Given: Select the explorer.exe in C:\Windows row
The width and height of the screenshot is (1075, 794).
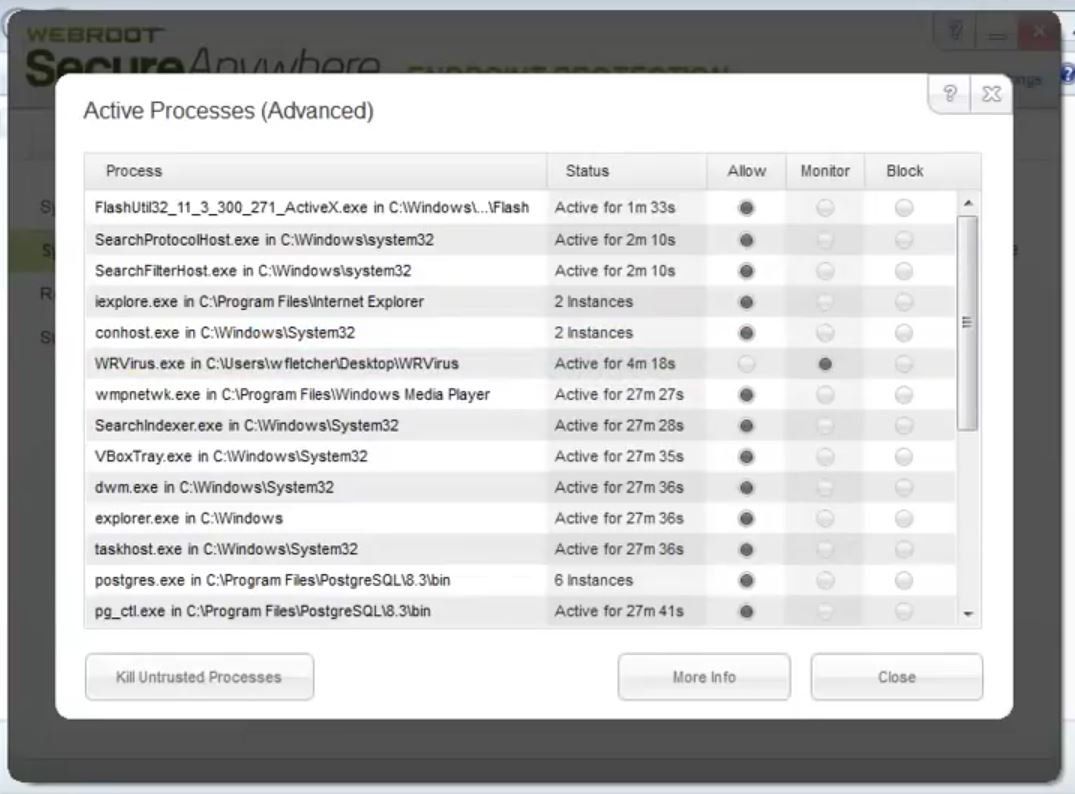Looking at the screenshot, I should [520, 518].
